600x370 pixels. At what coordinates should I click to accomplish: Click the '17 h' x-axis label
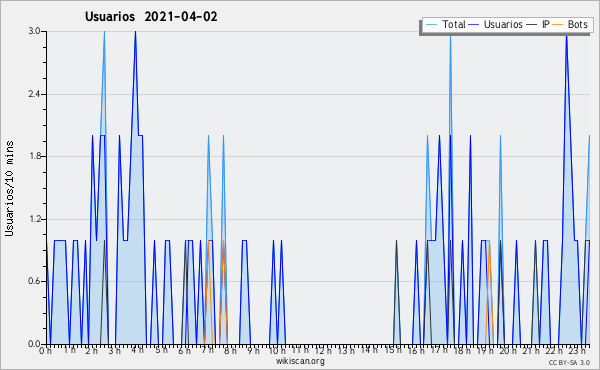[439, 350]
